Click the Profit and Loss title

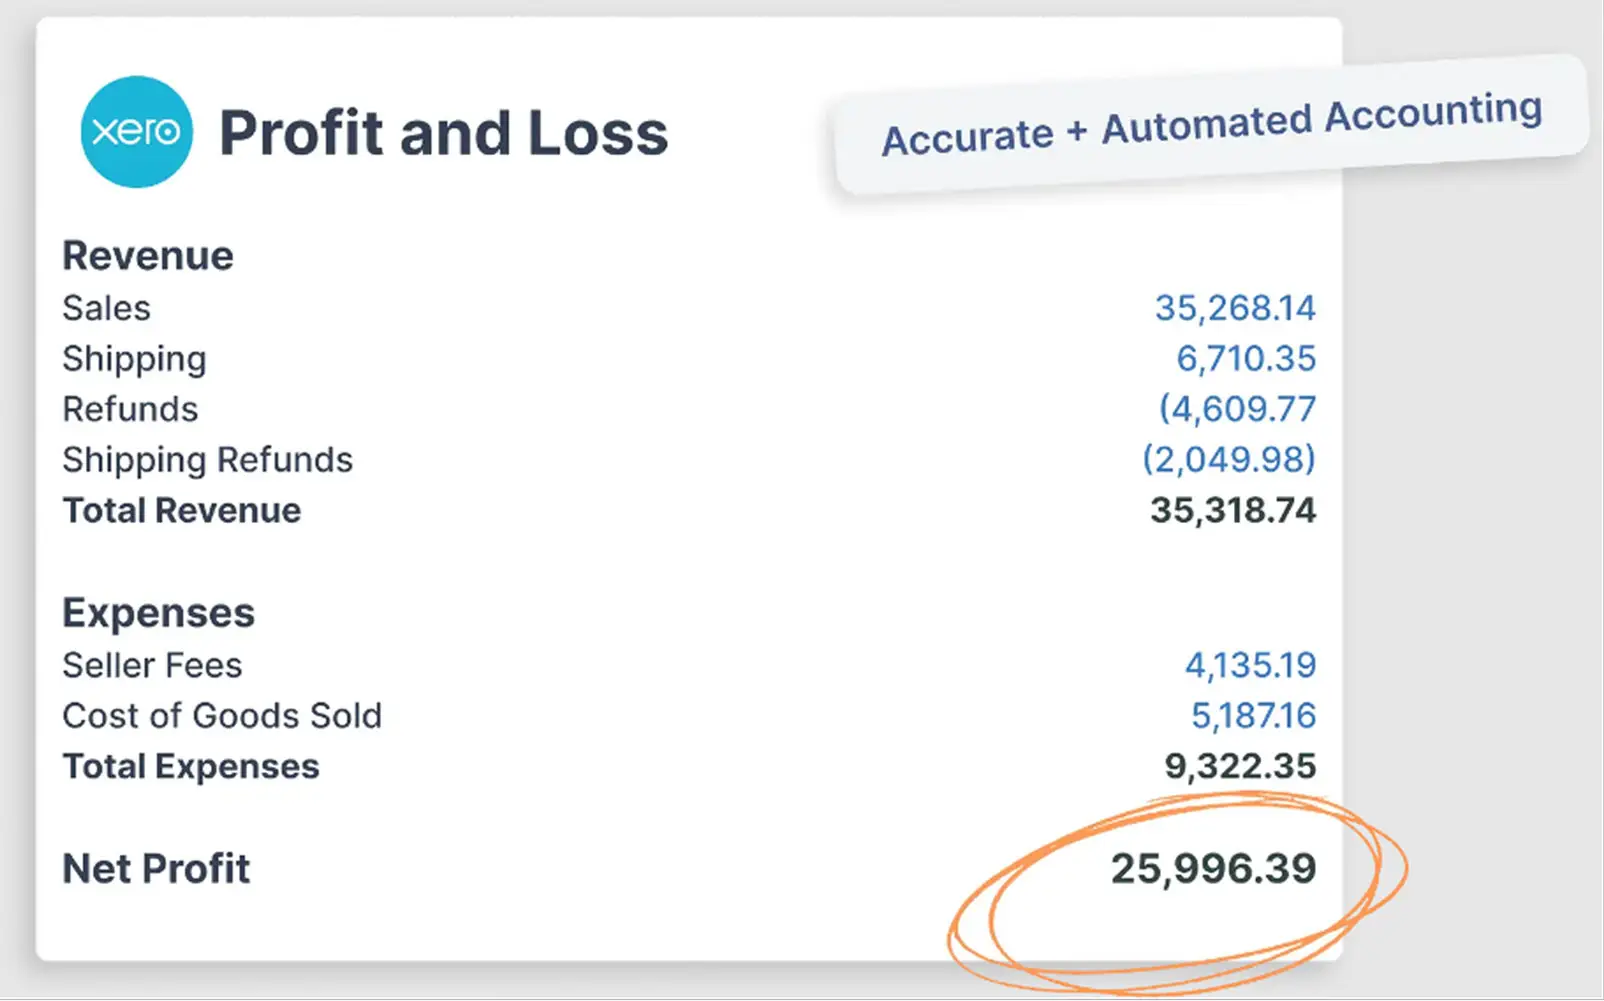pyautogui.click(x=443, y=134)
